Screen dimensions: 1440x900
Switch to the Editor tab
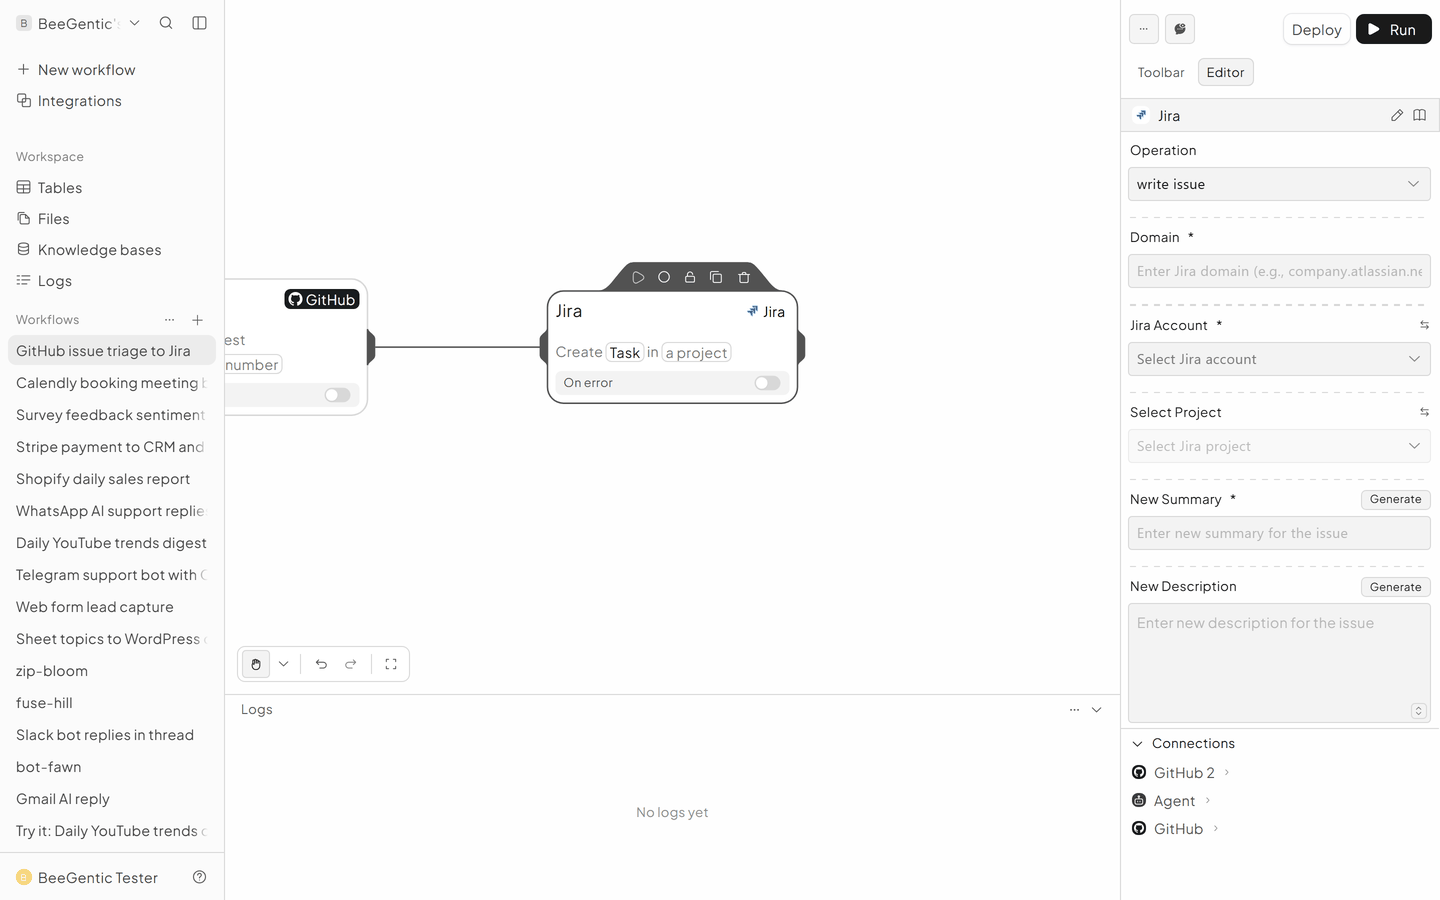(x=1225, y=72)
